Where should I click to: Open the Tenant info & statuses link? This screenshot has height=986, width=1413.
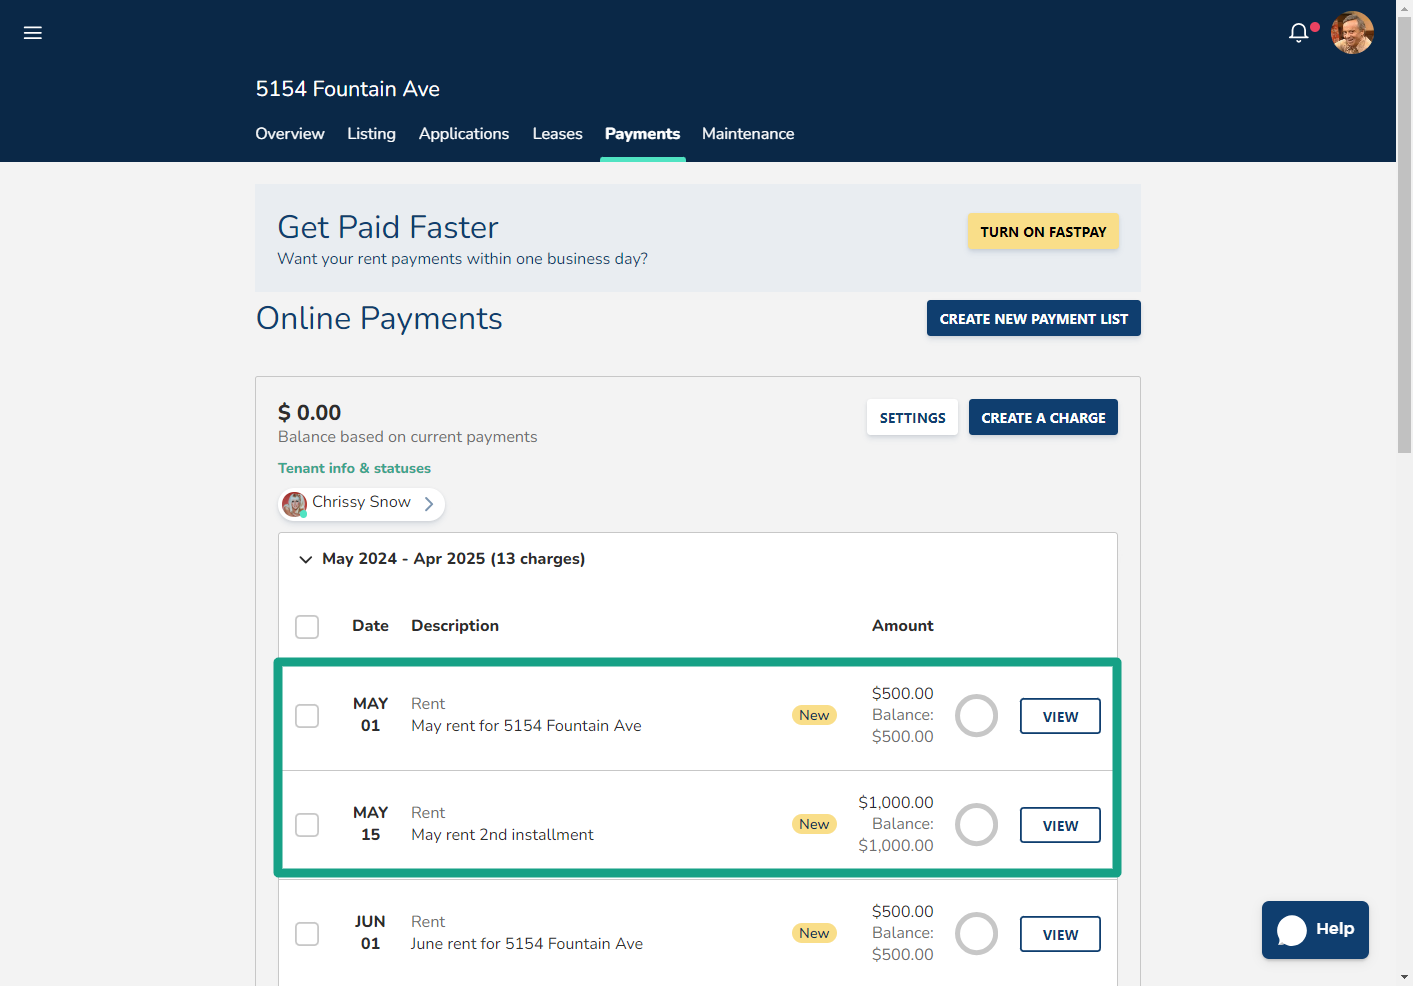click(354, 468)
